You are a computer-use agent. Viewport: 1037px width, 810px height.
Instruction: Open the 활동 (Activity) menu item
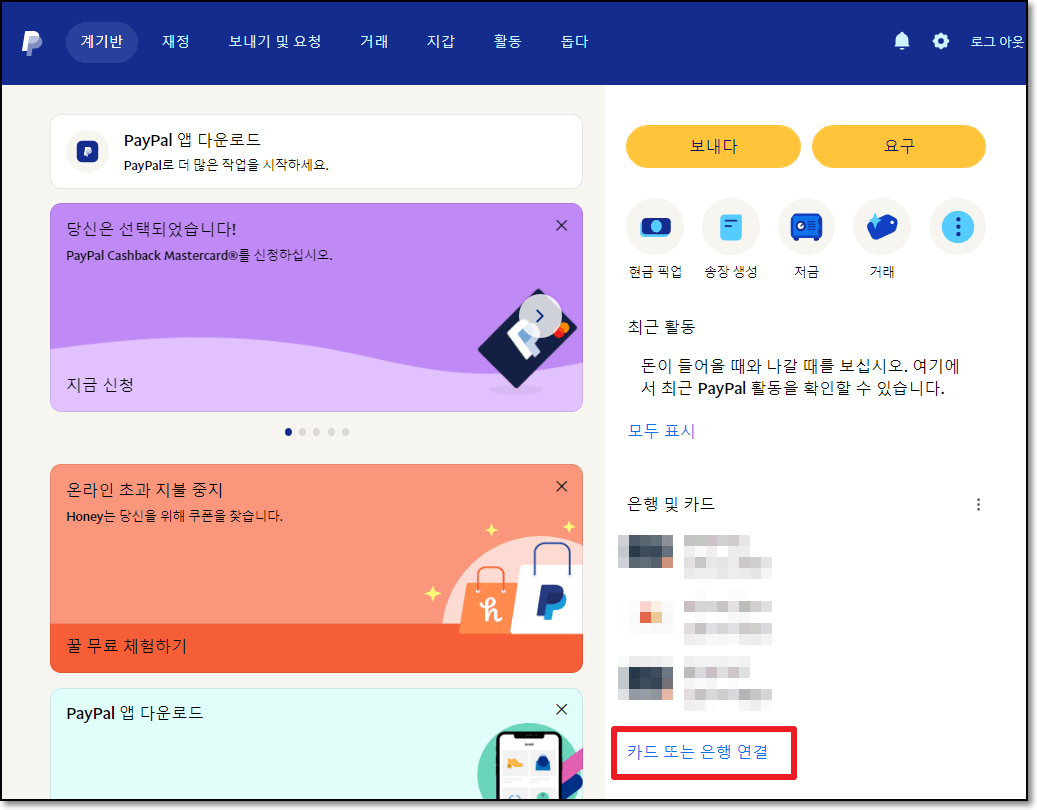pyautogui.click(x=507, y=42)
